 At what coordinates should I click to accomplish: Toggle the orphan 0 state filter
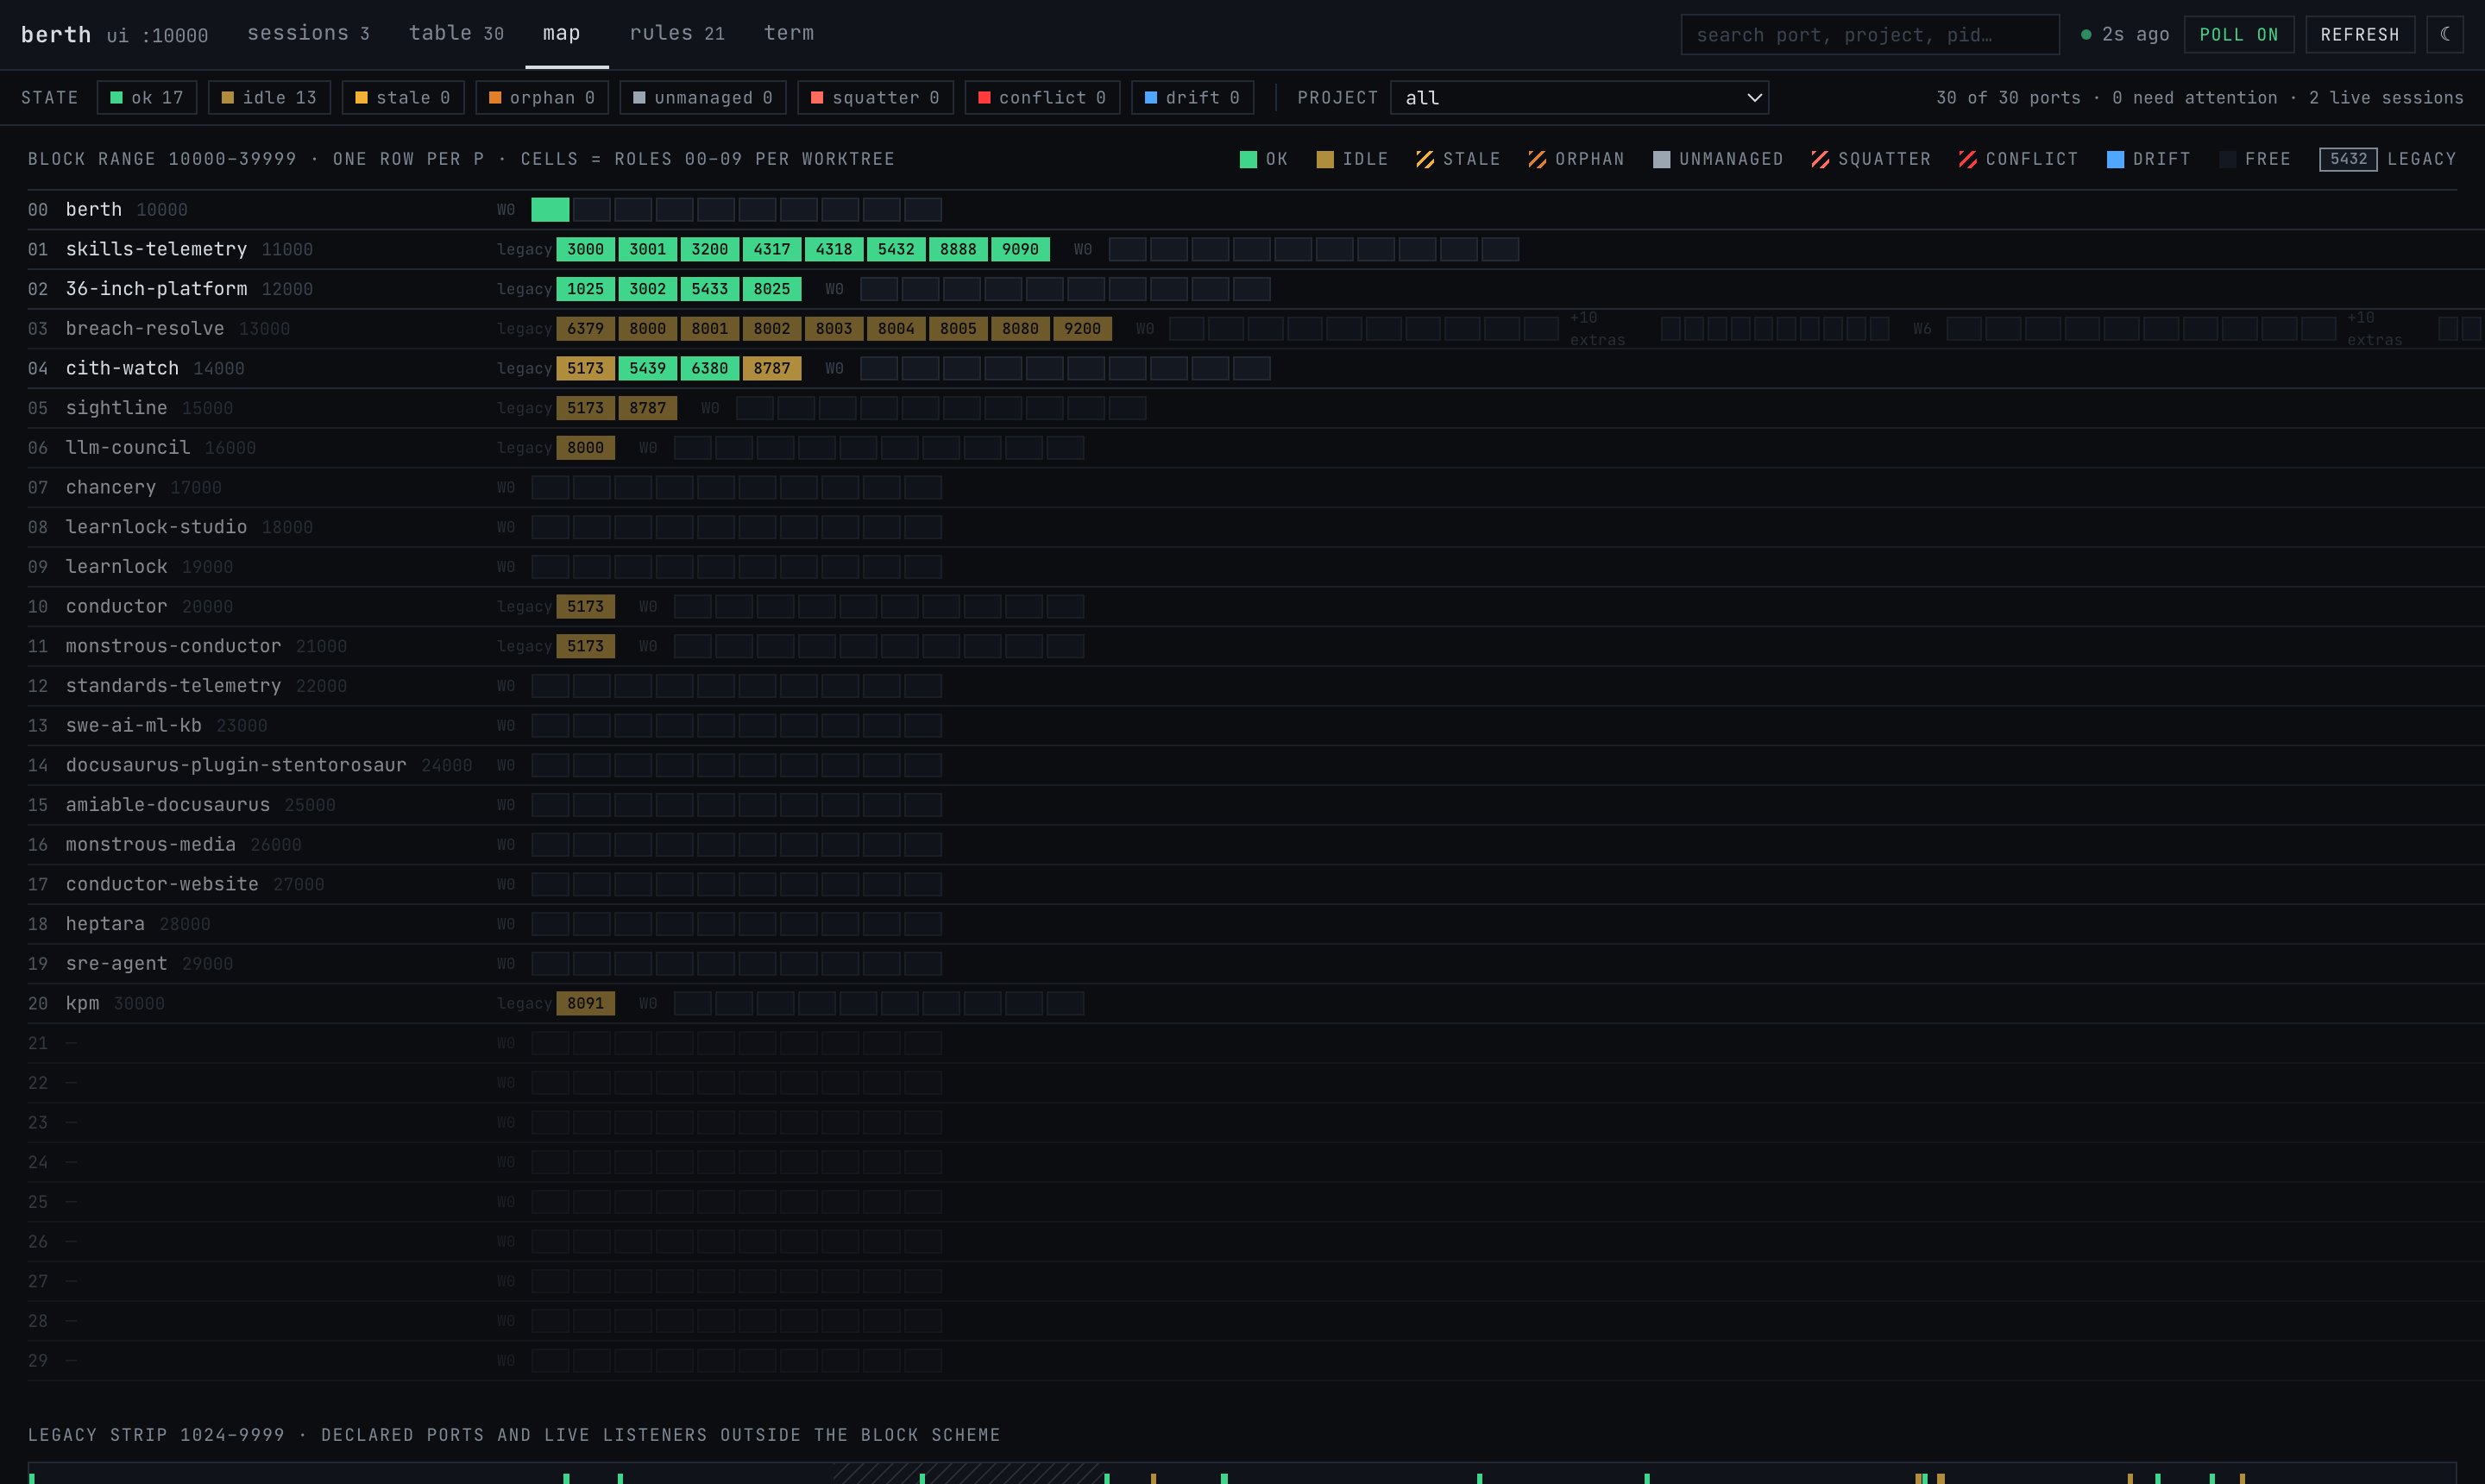click(x=542, y=97)
